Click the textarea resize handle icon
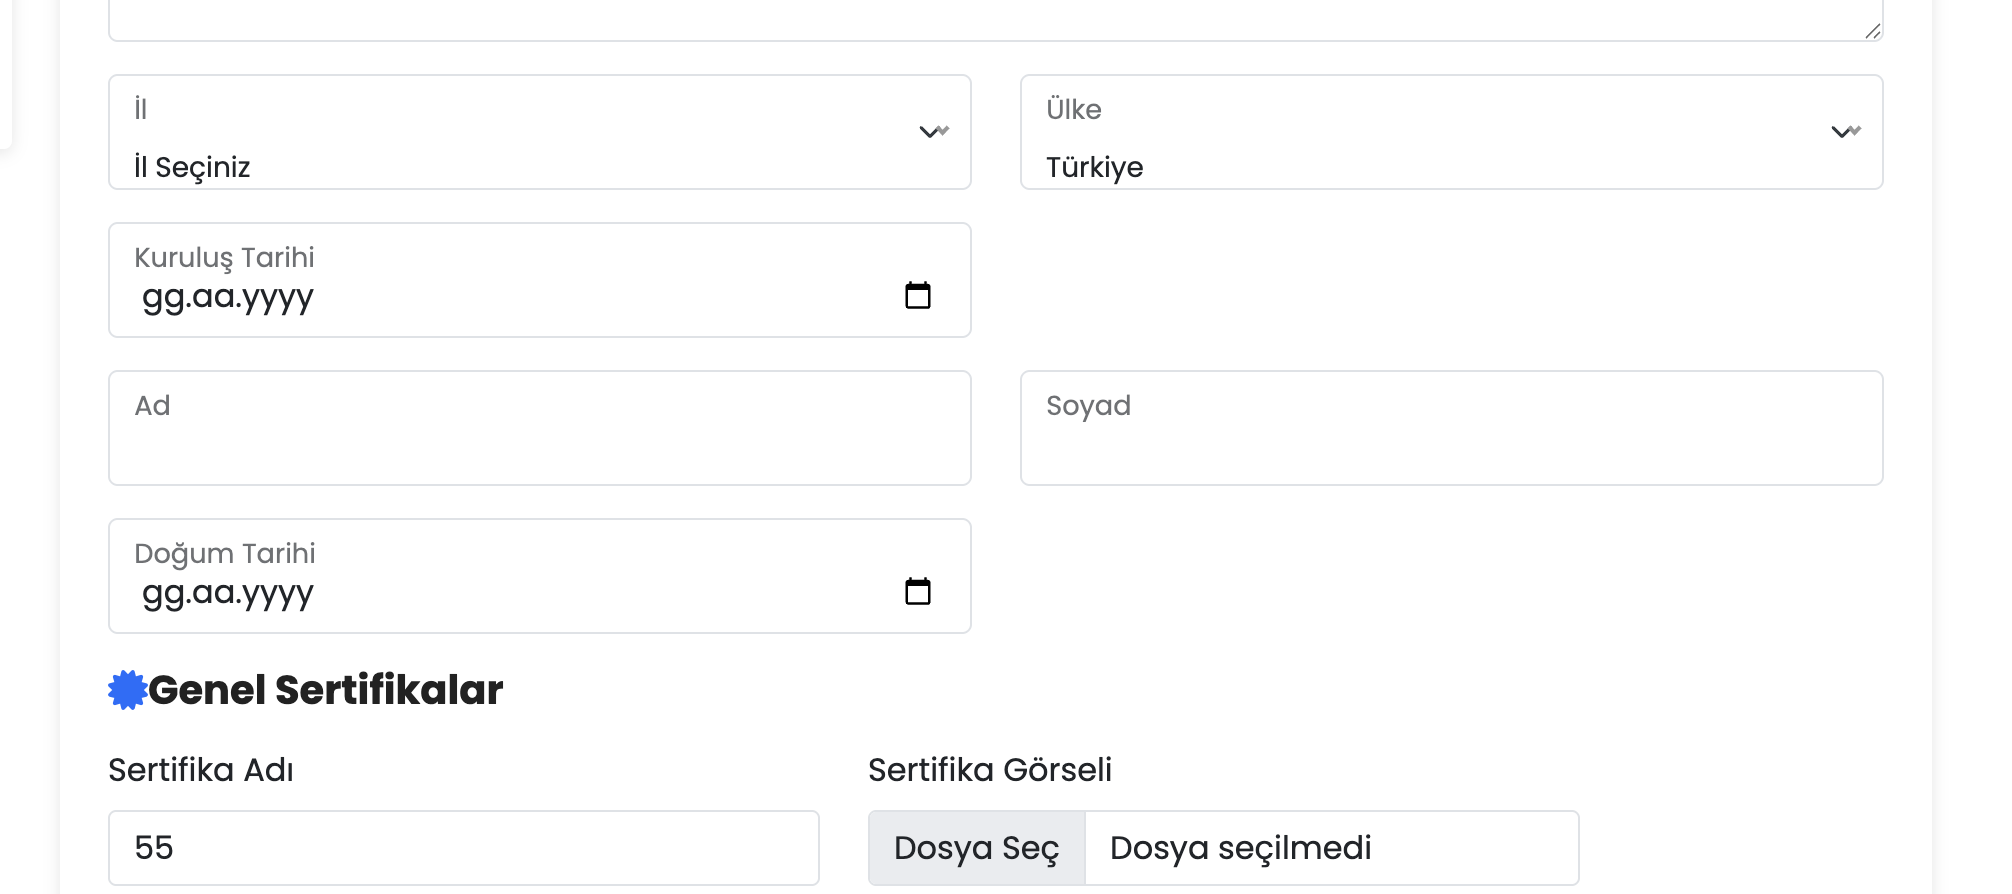Viewport: 2012px width, 894px height. tap(1872, 31)
